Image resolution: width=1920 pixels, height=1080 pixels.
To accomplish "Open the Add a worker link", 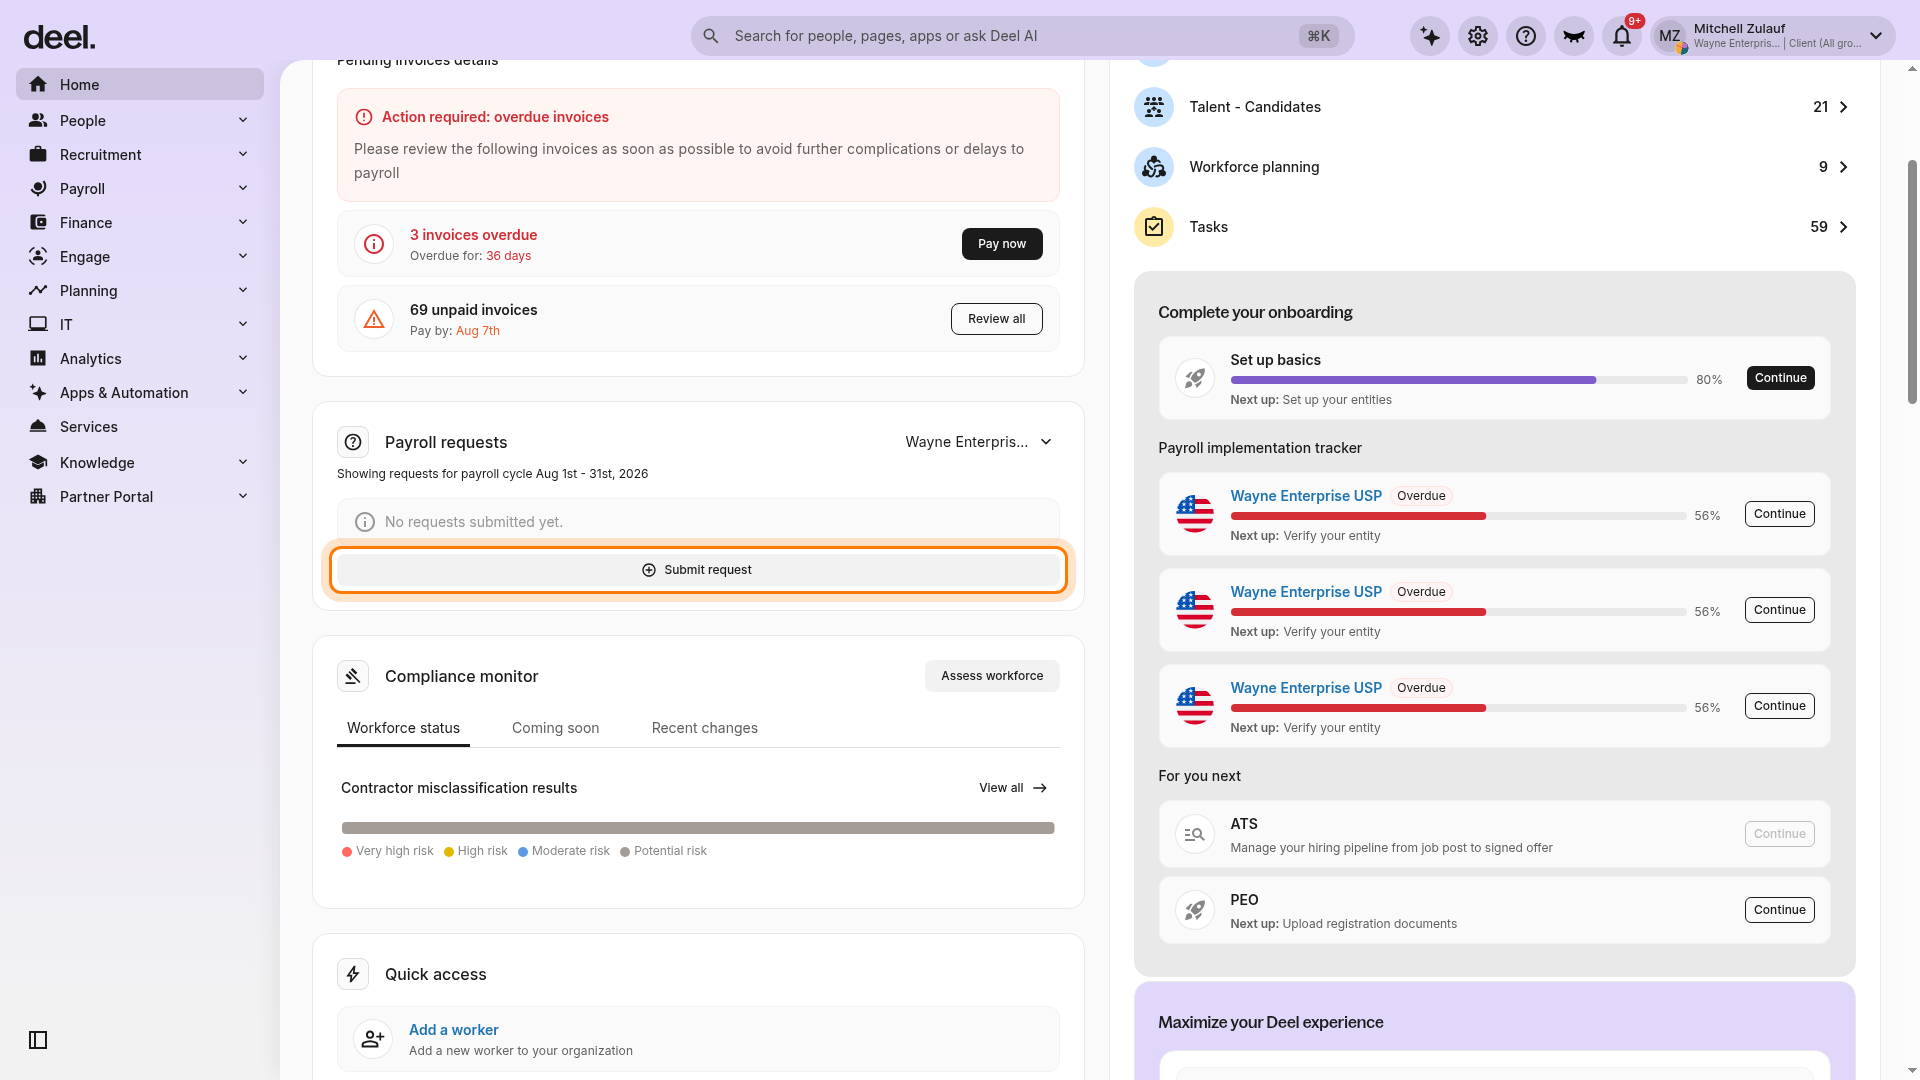I will click(453, 1030).
